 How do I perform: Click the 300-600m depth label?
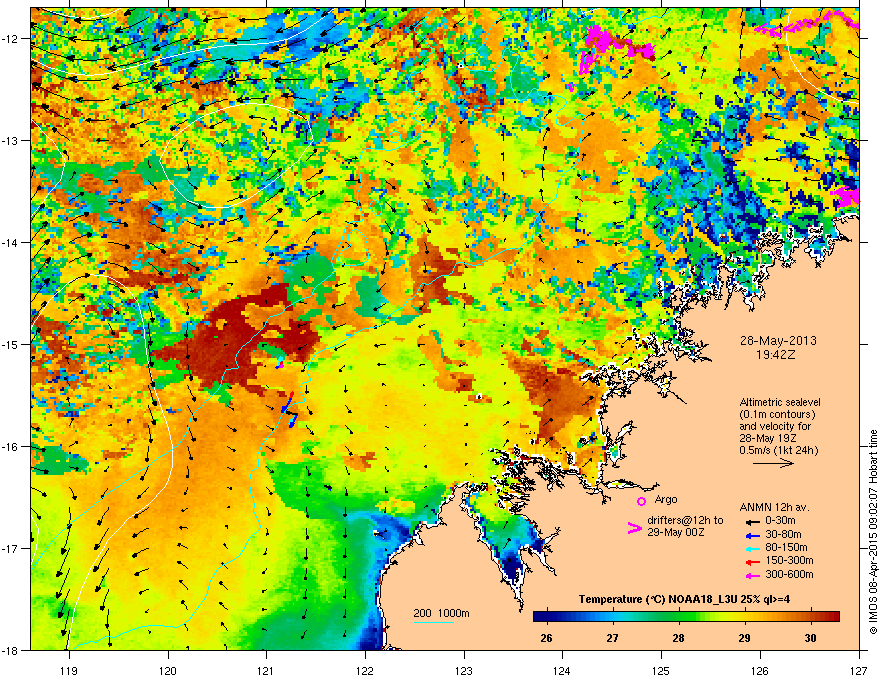pyautogui.click(x=789, y=574)
